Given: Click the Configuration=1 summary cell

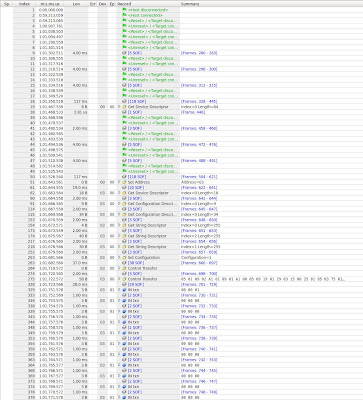Looking at the screenshot, I should [196, 258].
